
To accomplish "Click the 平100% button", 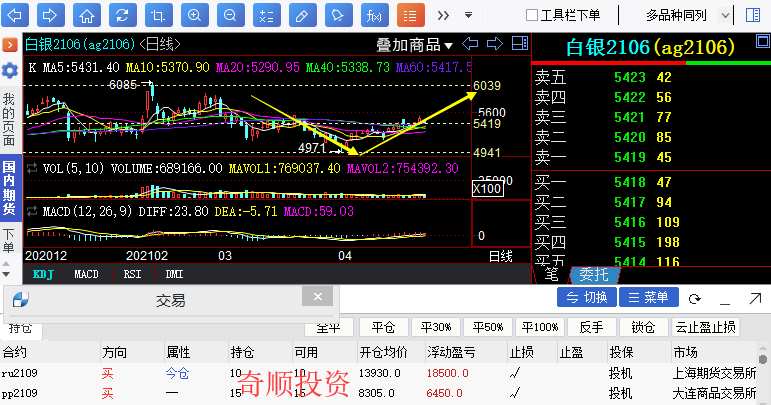I will (x=540, y=327).
